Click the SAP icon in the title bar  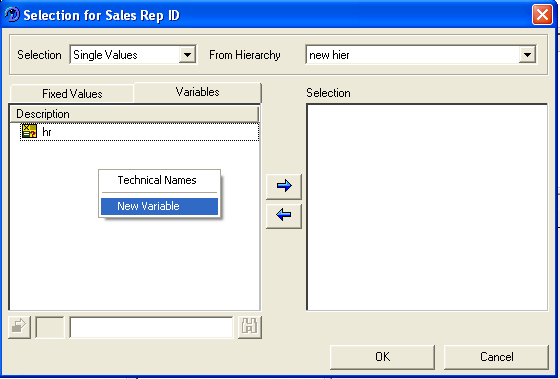[x=12, y=15]
